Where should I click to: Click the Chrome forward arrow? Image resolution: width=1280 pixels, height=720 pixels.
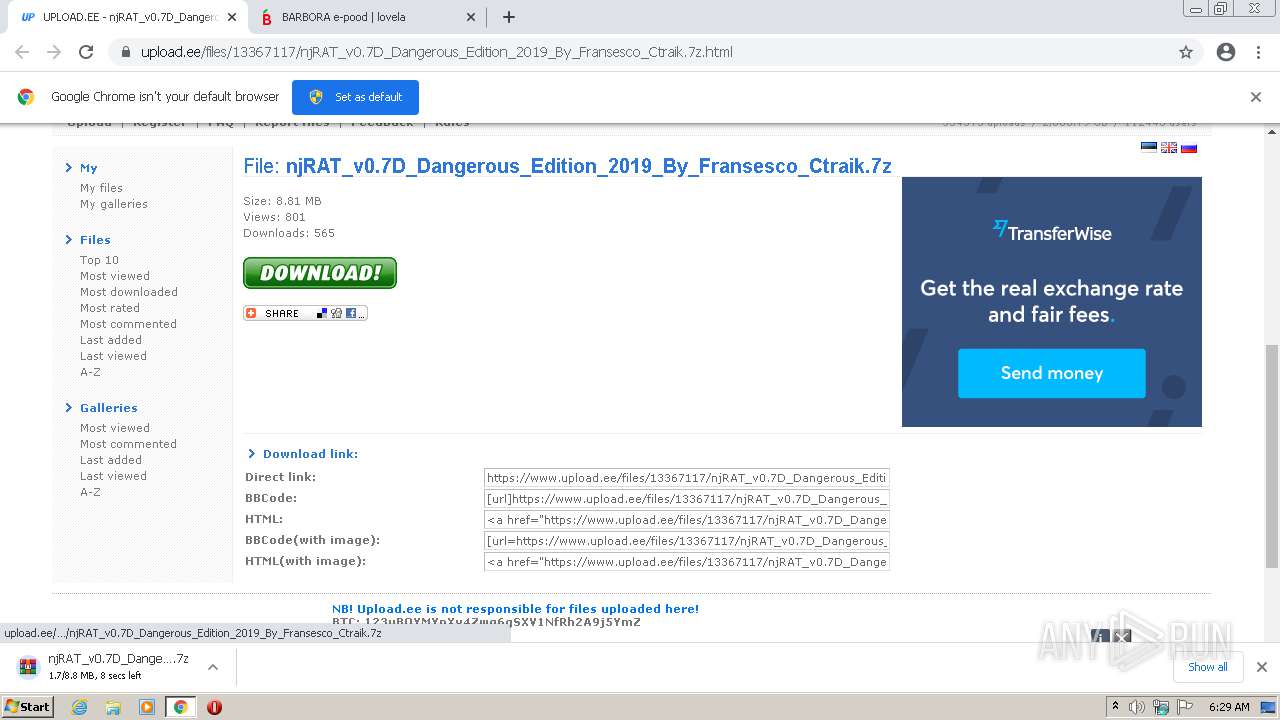[54, 52]
